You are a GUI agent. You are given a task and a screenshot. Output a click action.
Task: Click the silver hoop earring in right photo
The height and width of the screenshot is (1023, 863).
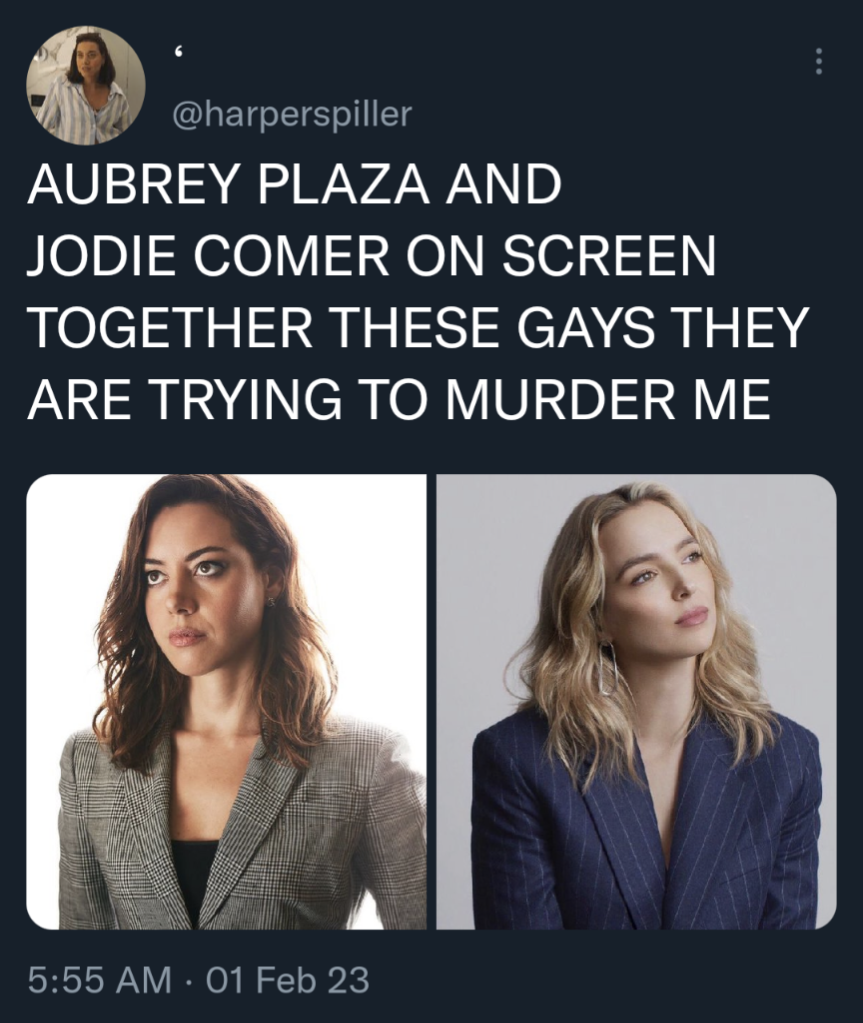(x=607, y=668)
